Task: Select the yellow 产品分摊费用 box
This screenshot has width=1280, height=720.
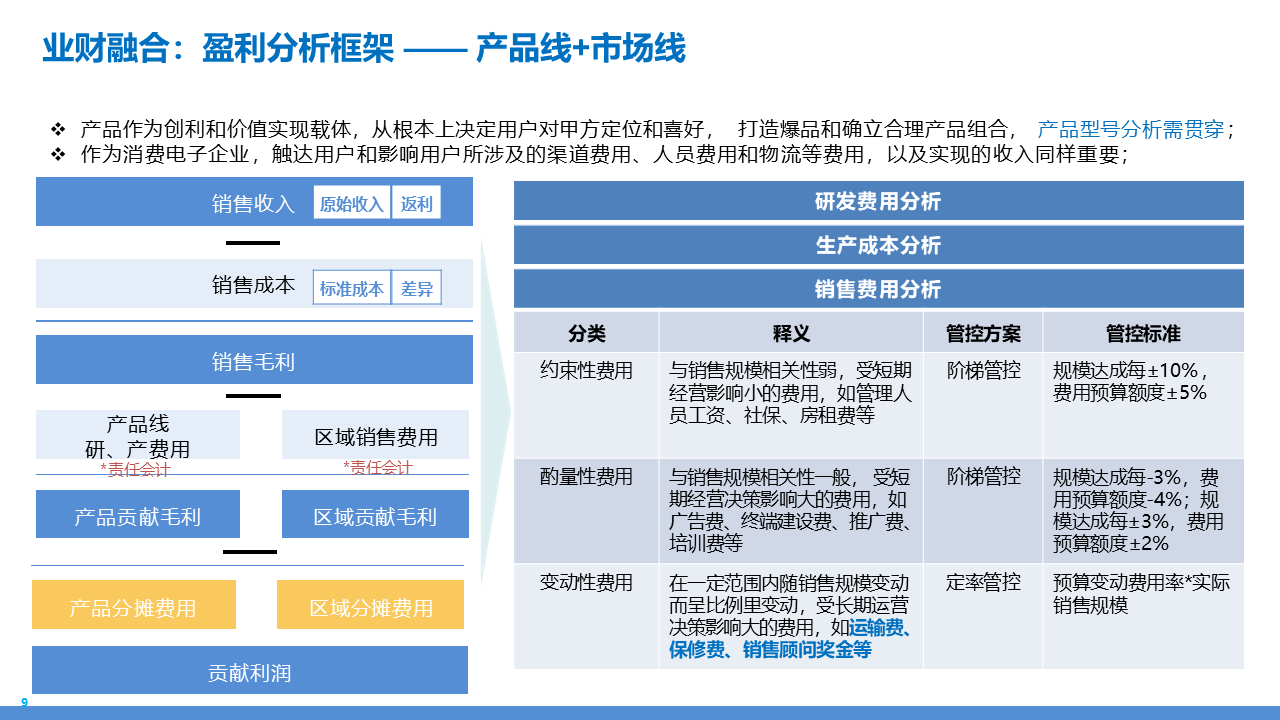Action: click(x=134, y=605)
